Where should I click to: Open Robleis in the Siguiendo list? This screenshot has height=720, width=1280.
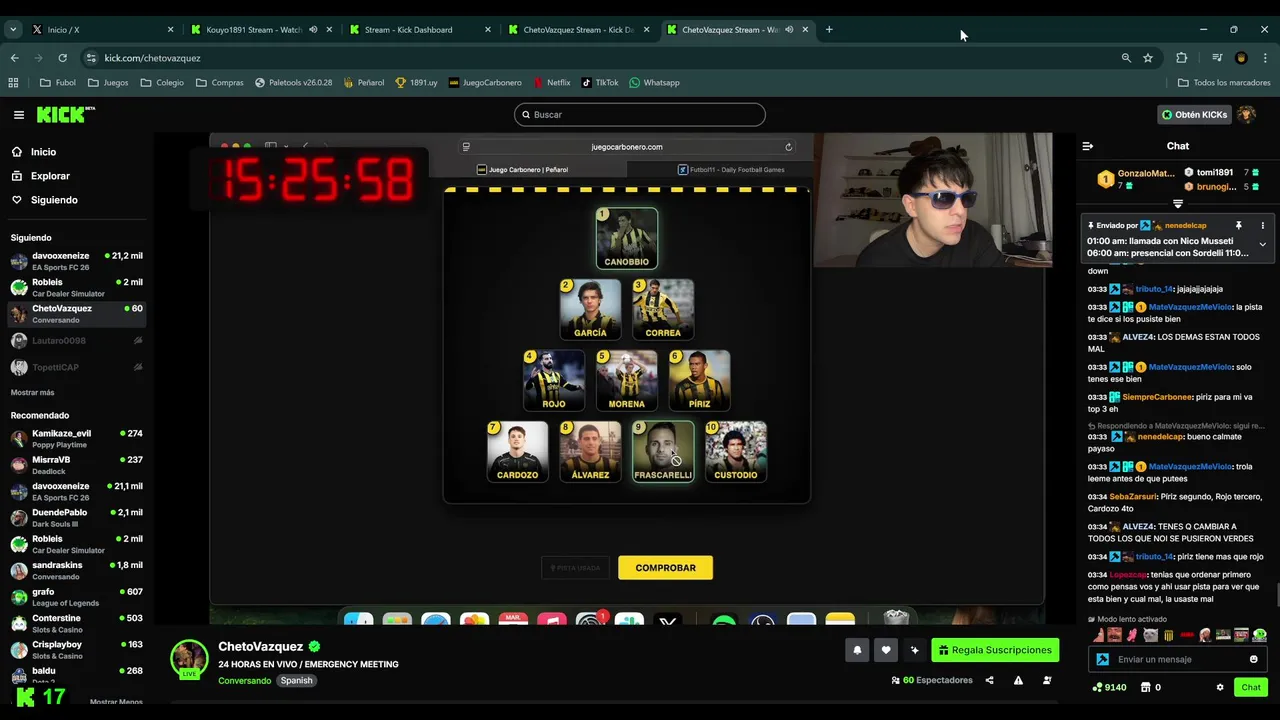(x=76, y=288)
